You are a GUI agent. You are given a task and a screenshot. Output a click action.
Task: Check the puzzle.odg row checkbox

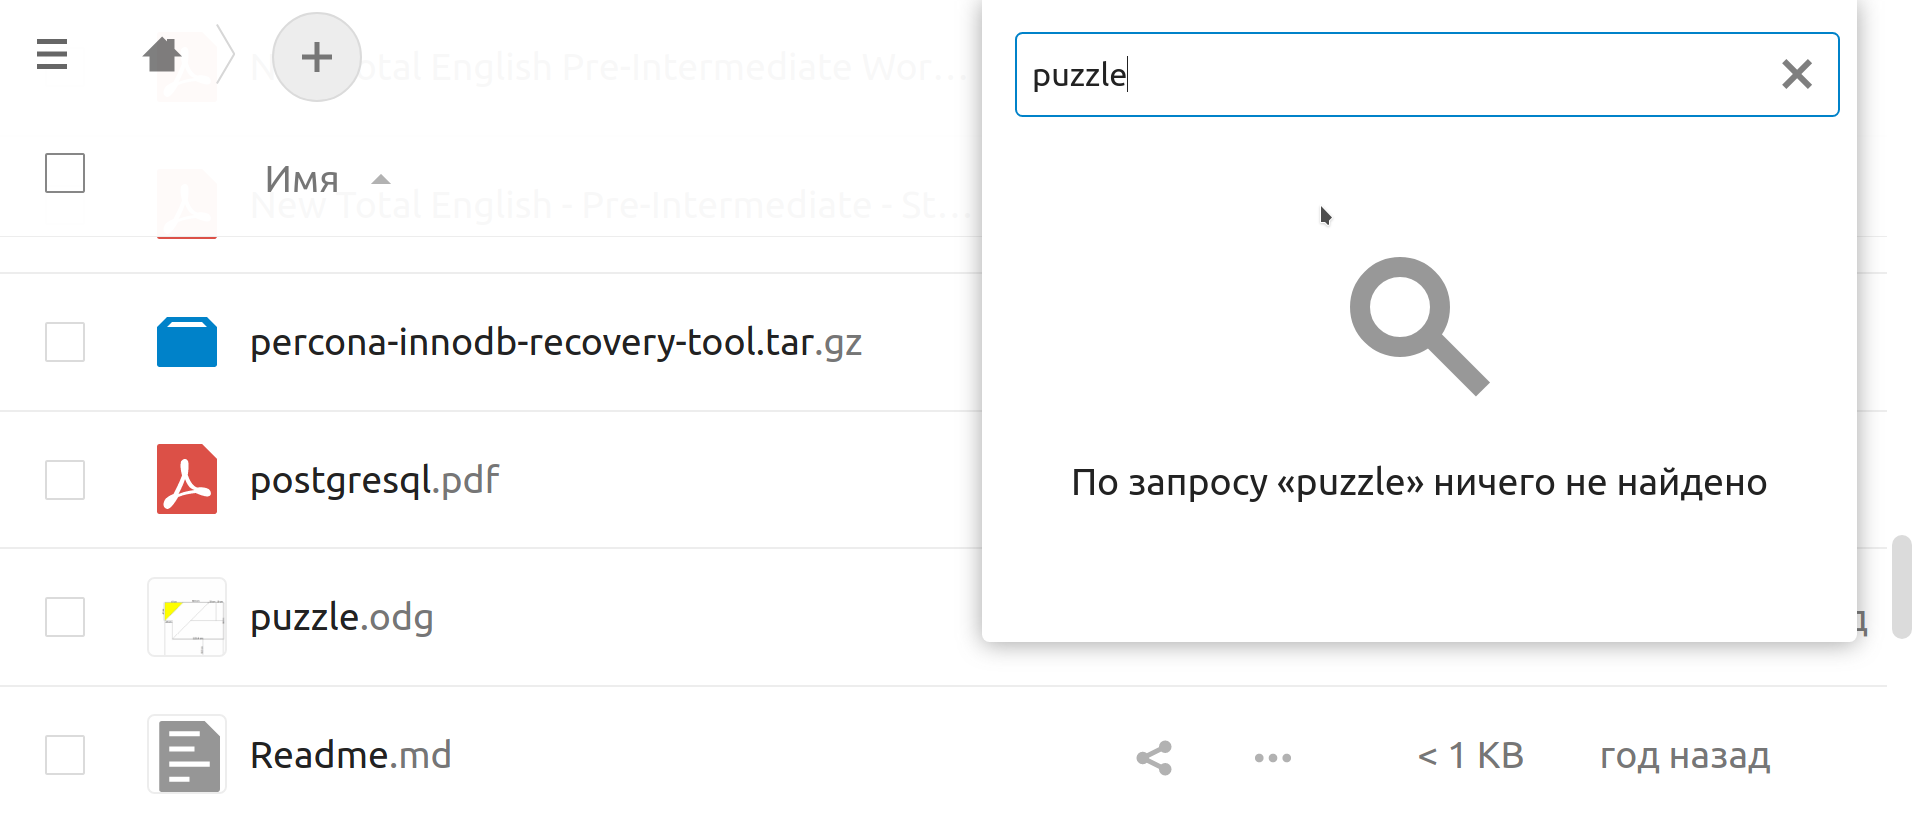pyautogui.click(x=65, y=617)
